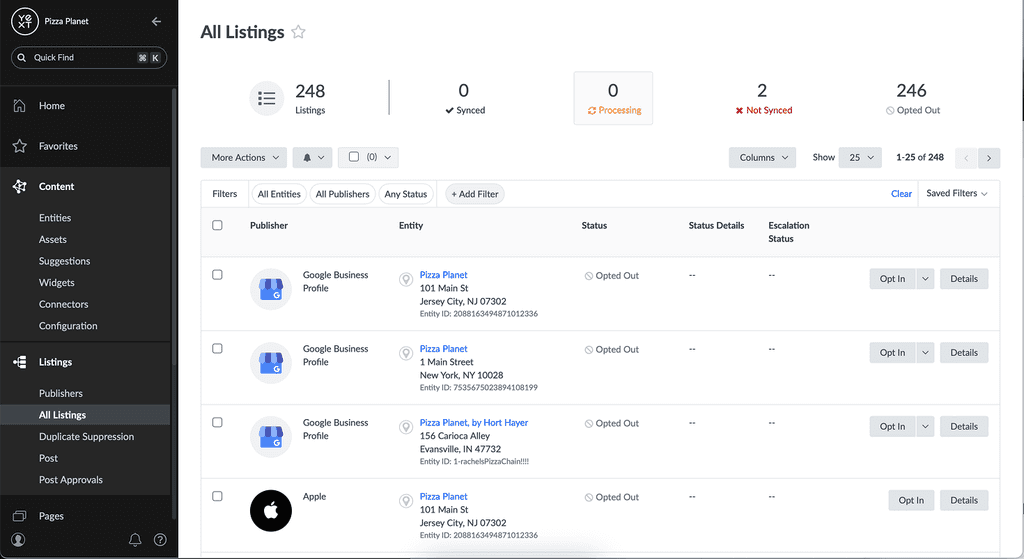The height and width of the screenshot is (559, 1024).
Task: Open notifications bell in sidebar footer
Action: point(135,539)
